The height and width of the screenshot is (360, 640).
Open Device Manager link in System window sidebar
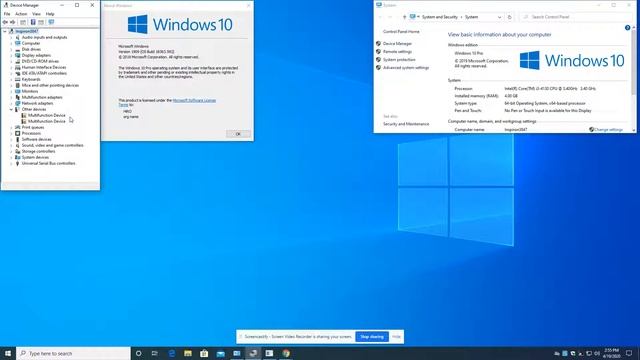[397, 43]
